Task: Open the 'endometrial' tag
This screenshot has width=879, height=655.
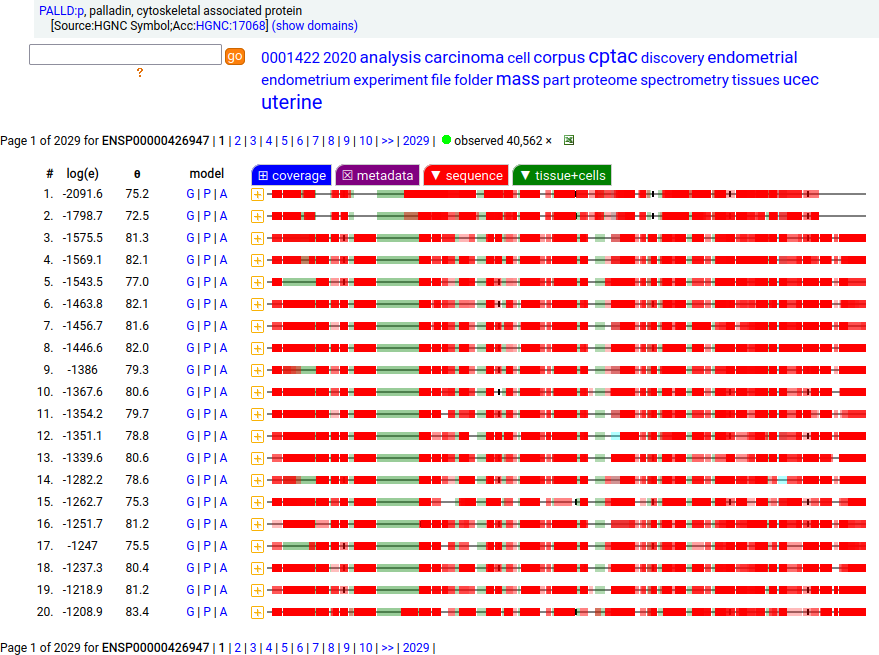Action: point(752,58)
